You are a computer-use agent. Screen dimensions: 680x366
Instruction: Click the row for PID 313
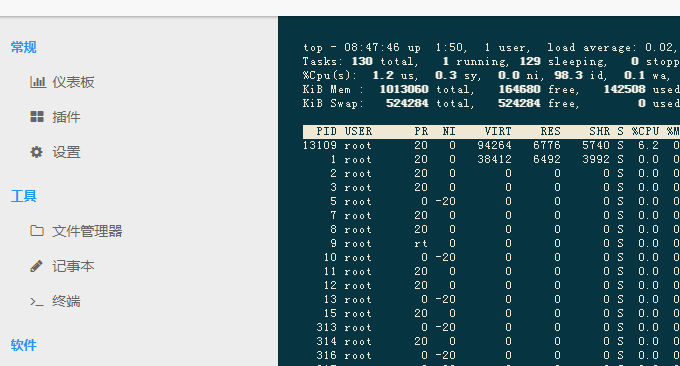[491, 327]
